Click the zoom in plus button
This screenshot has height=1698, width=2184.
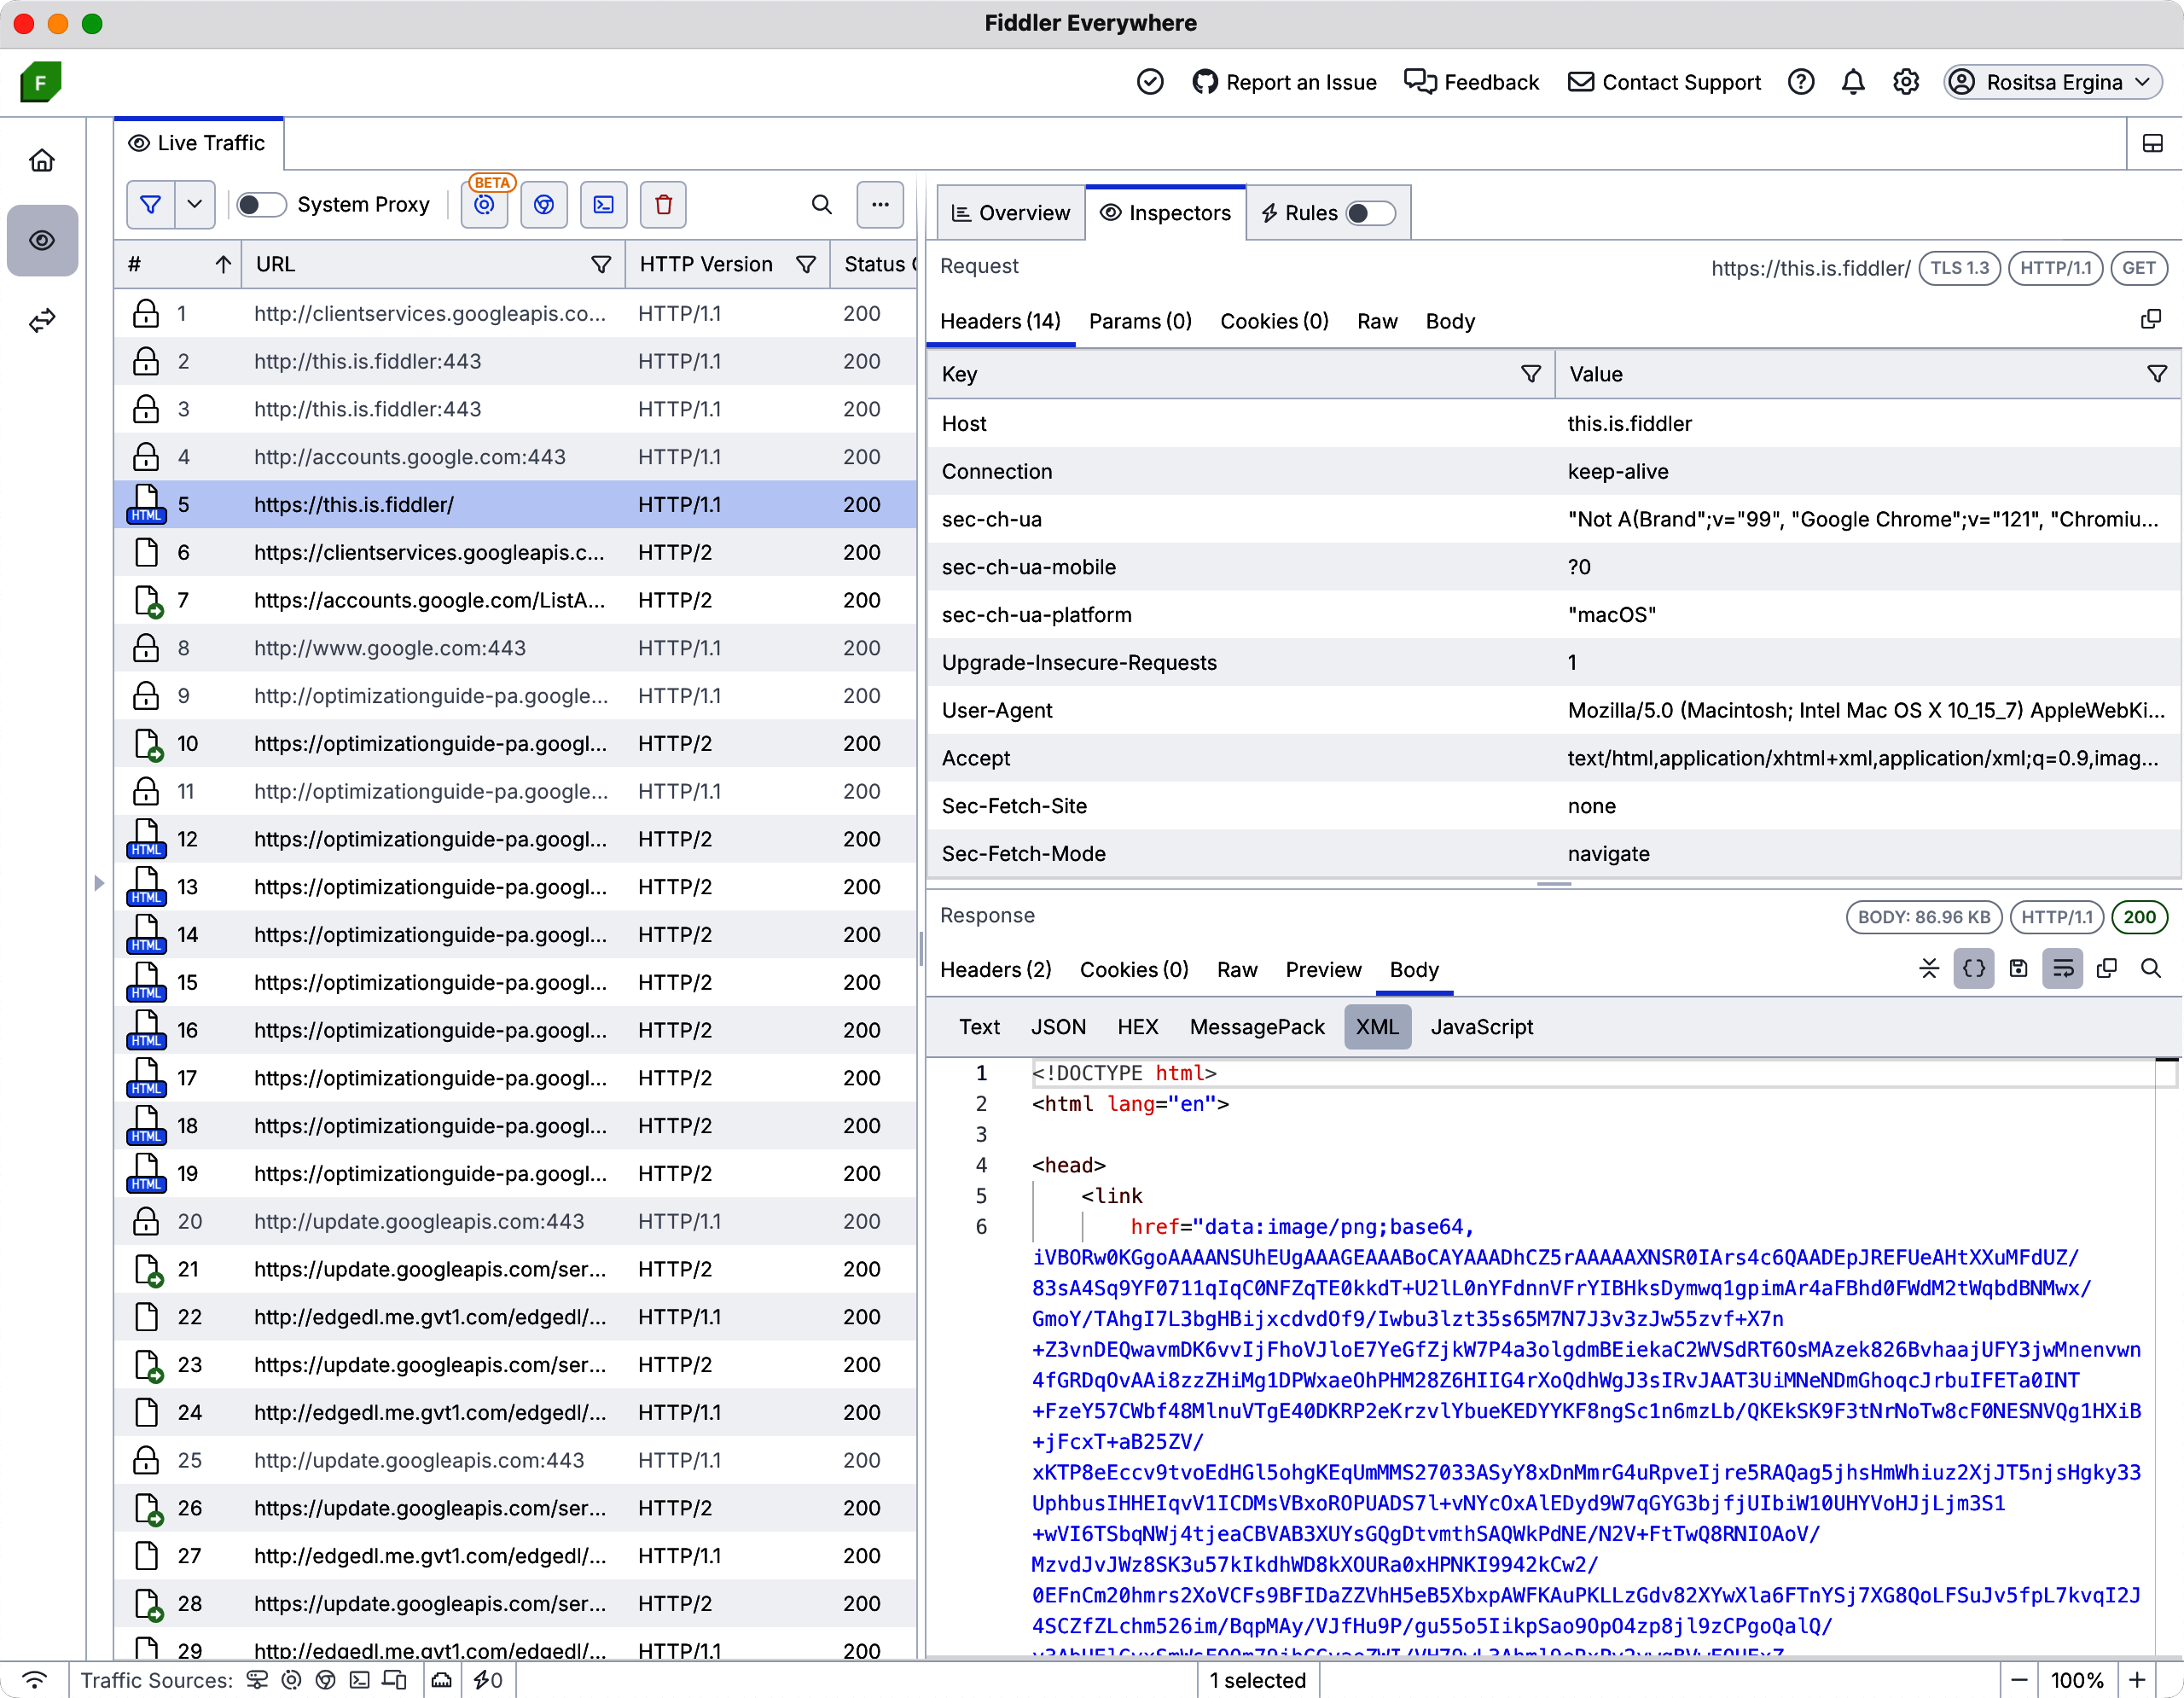click(2137, 1681)
